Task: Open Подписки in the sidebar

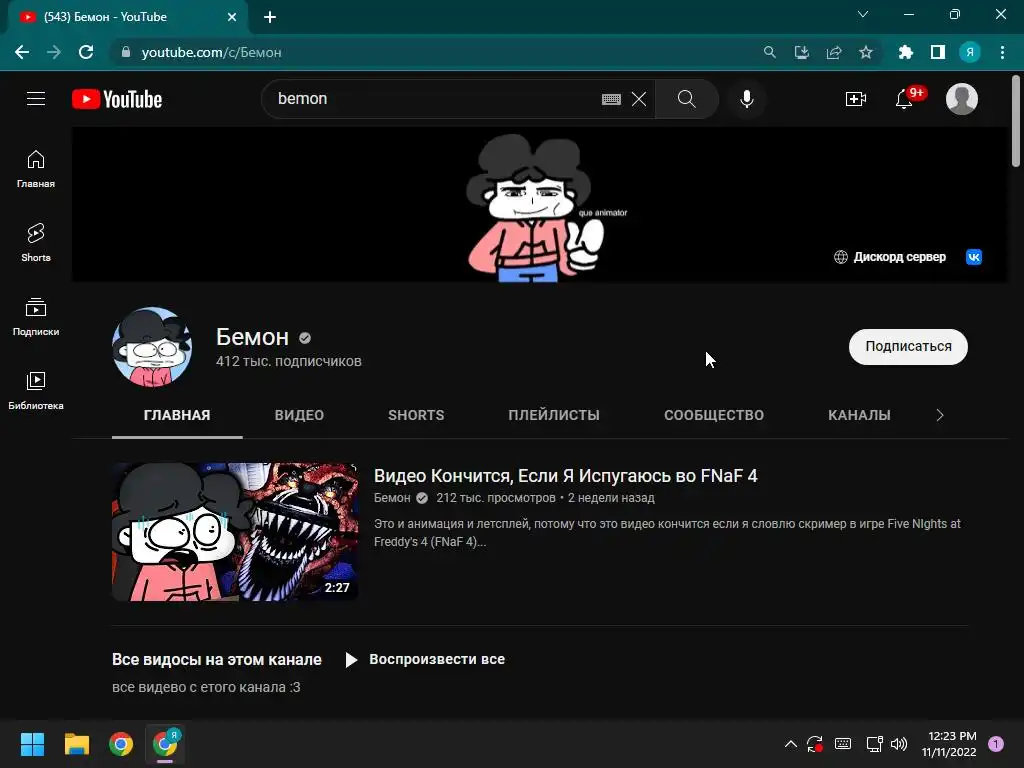Action: (x=36, y=316)
